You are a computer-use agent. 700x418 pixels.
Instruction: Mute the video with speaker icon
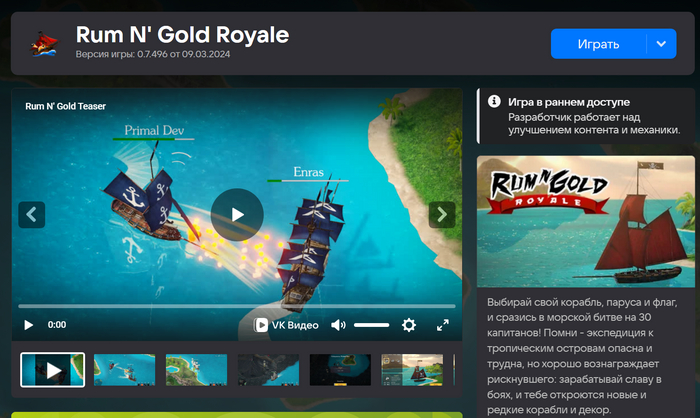click(338, 325)
